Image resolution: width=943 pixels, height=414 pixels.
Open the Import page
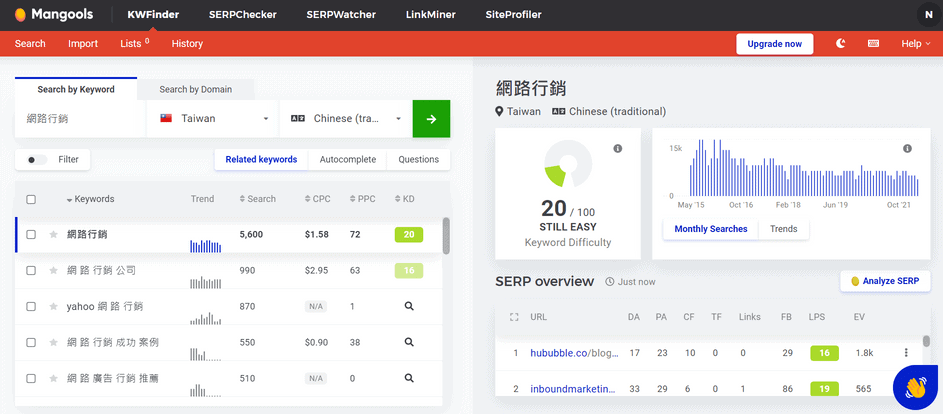[83, 43]
